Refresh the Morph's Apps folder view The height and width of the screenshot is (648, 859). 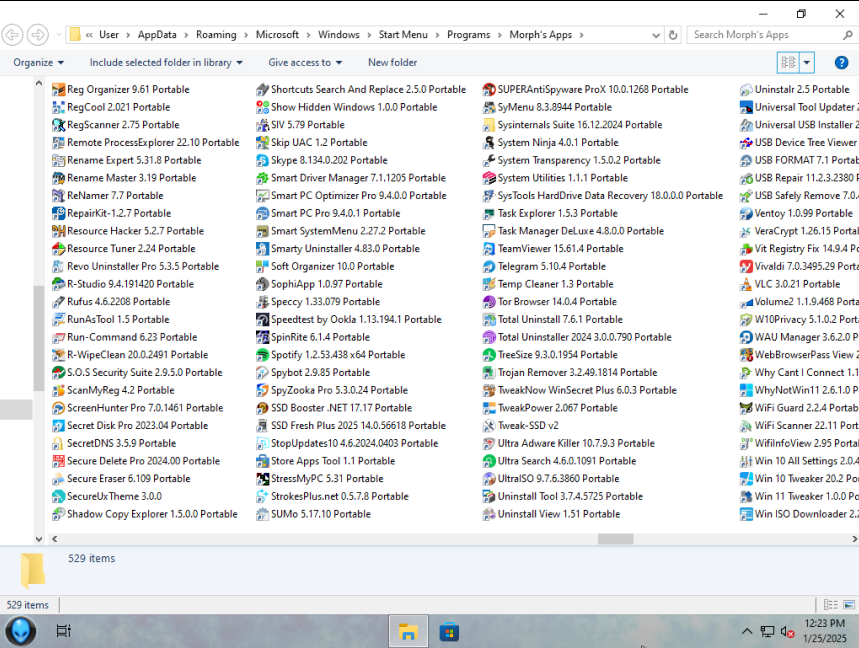coord(673,35)
